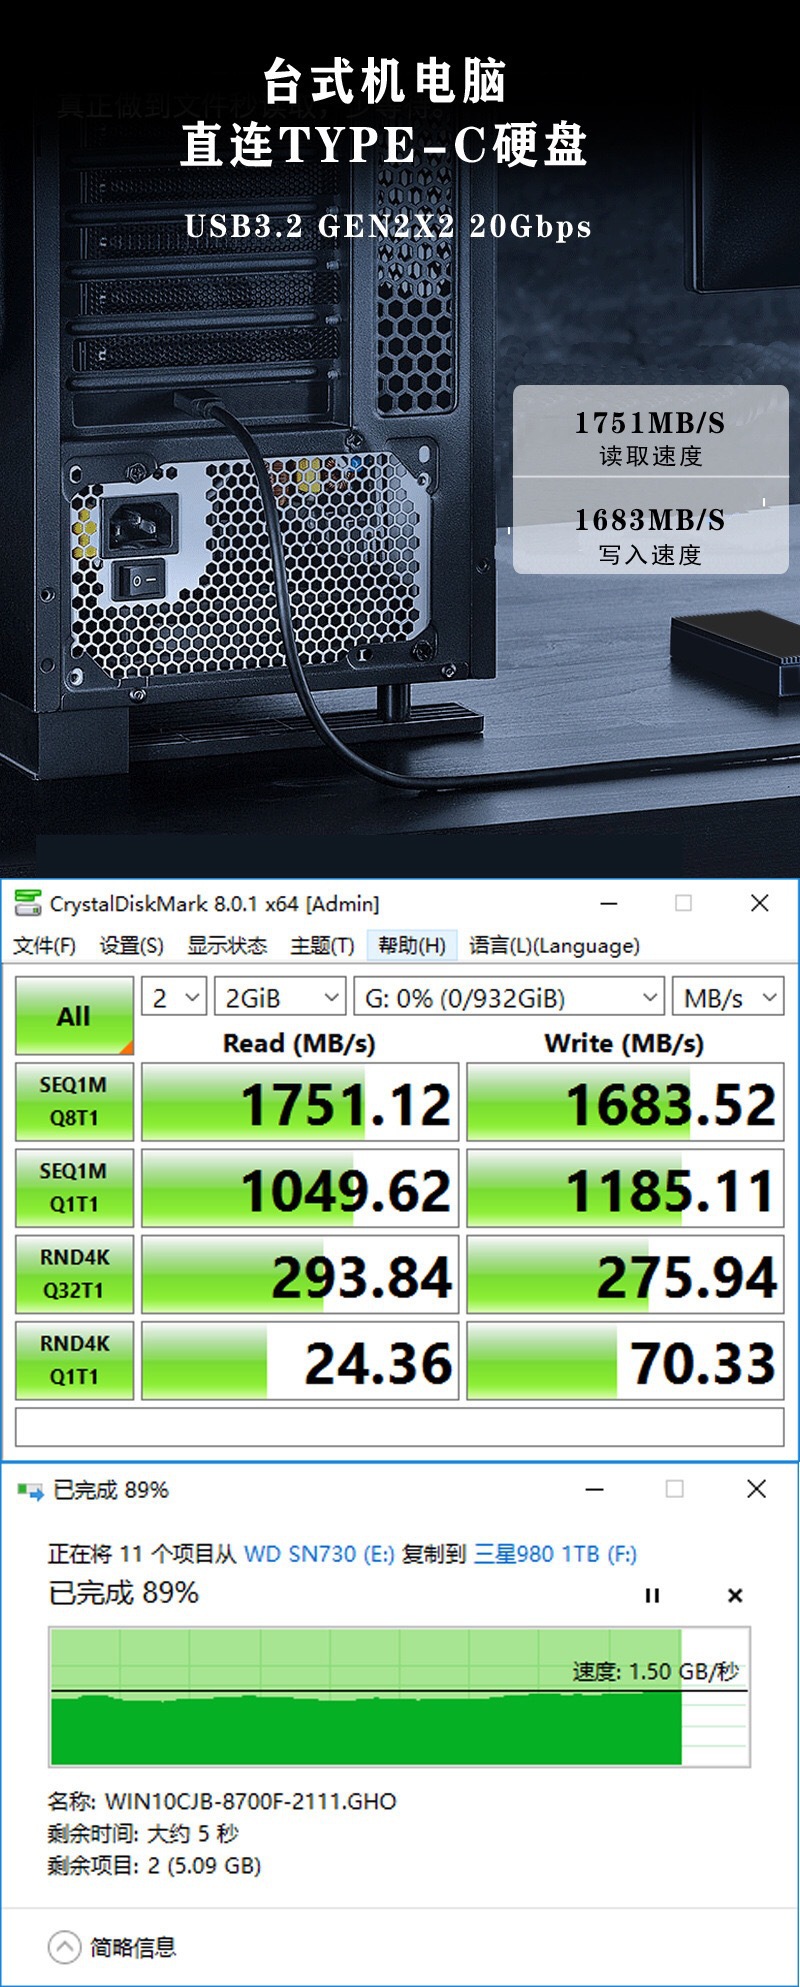
Task: Start the SEQ1M Q1T1 test
Action: click(75, 1188)
